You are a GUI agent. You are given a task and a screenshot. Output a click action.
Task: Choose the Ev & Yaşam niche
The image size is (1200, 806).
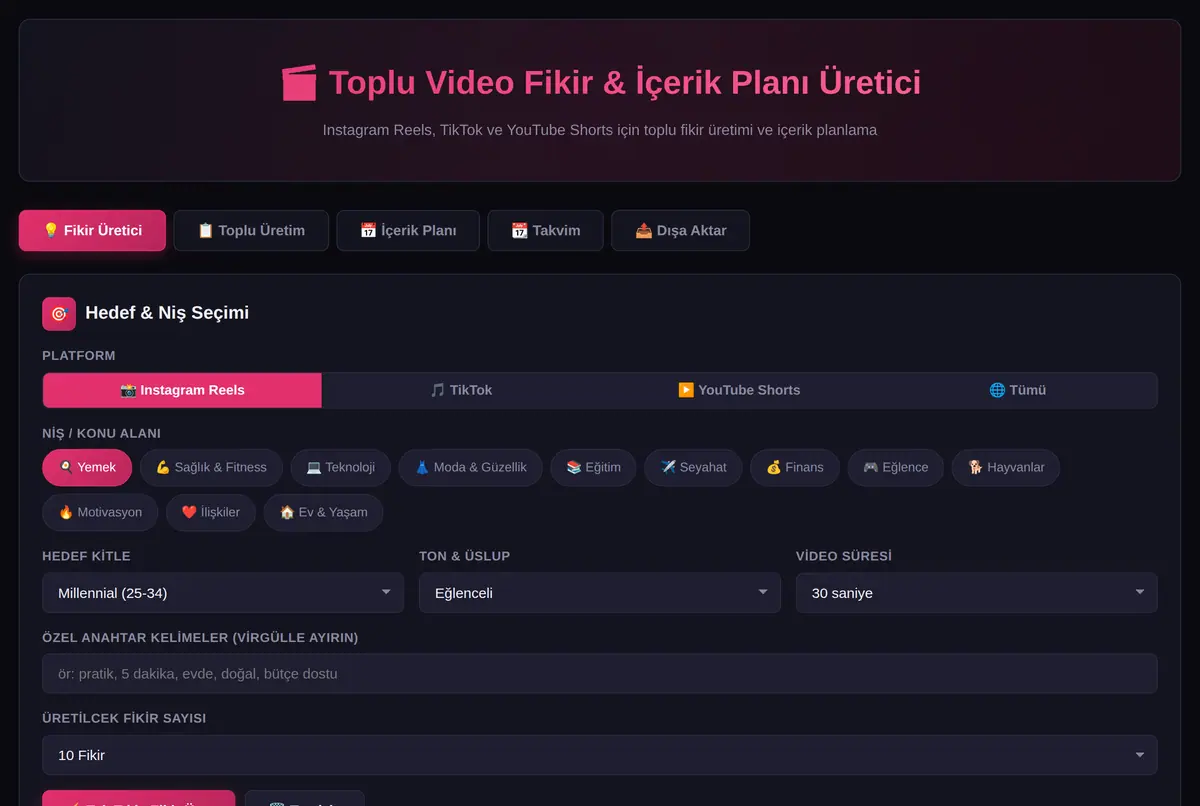point(323,512)
